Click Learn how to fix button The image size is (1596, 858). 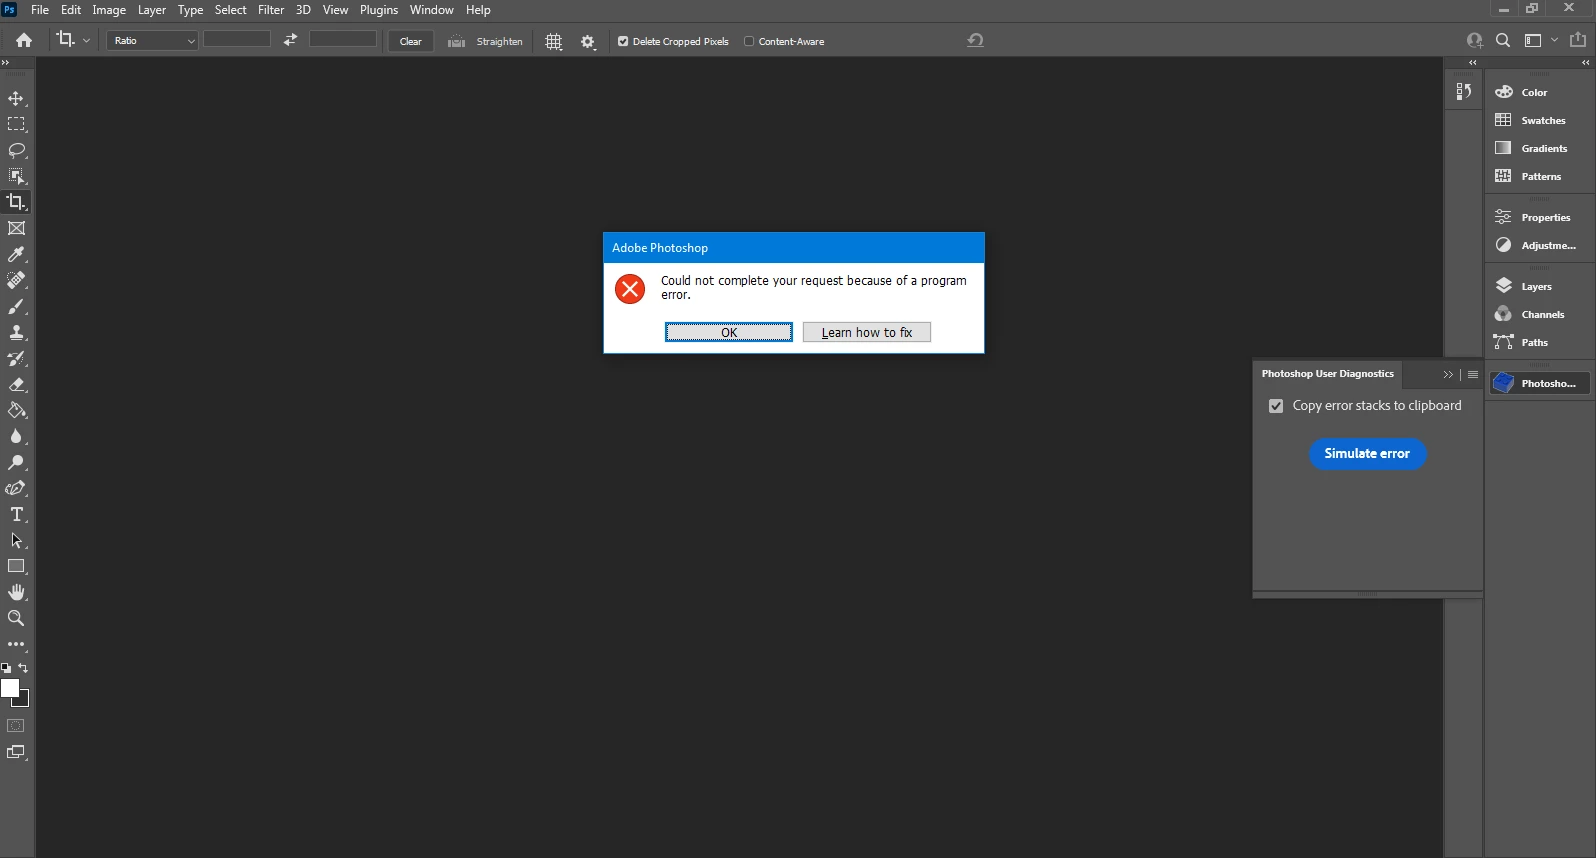click(x=867, y=332)
